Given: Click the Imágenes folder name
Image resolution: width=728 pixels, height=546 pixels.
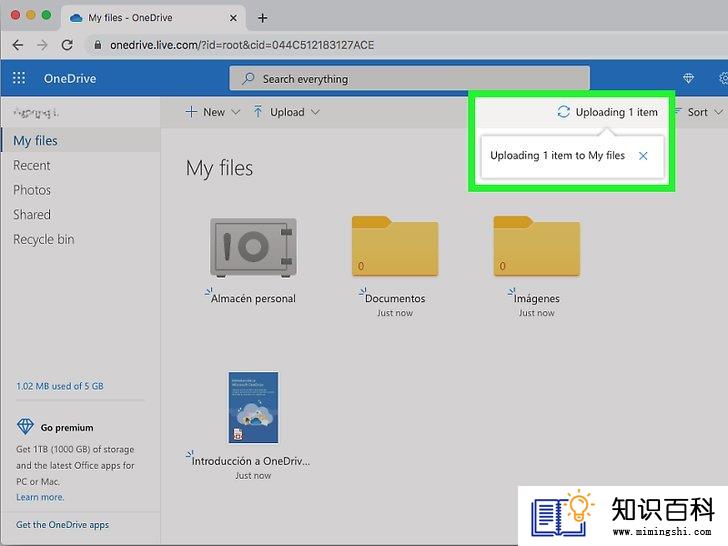Looking at the screenshot, I should (537, 299).
